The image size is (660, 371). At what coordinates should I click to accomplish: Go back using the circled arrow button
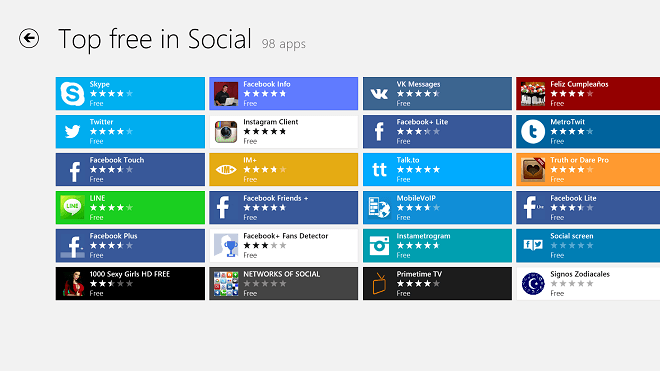[29, 38]
